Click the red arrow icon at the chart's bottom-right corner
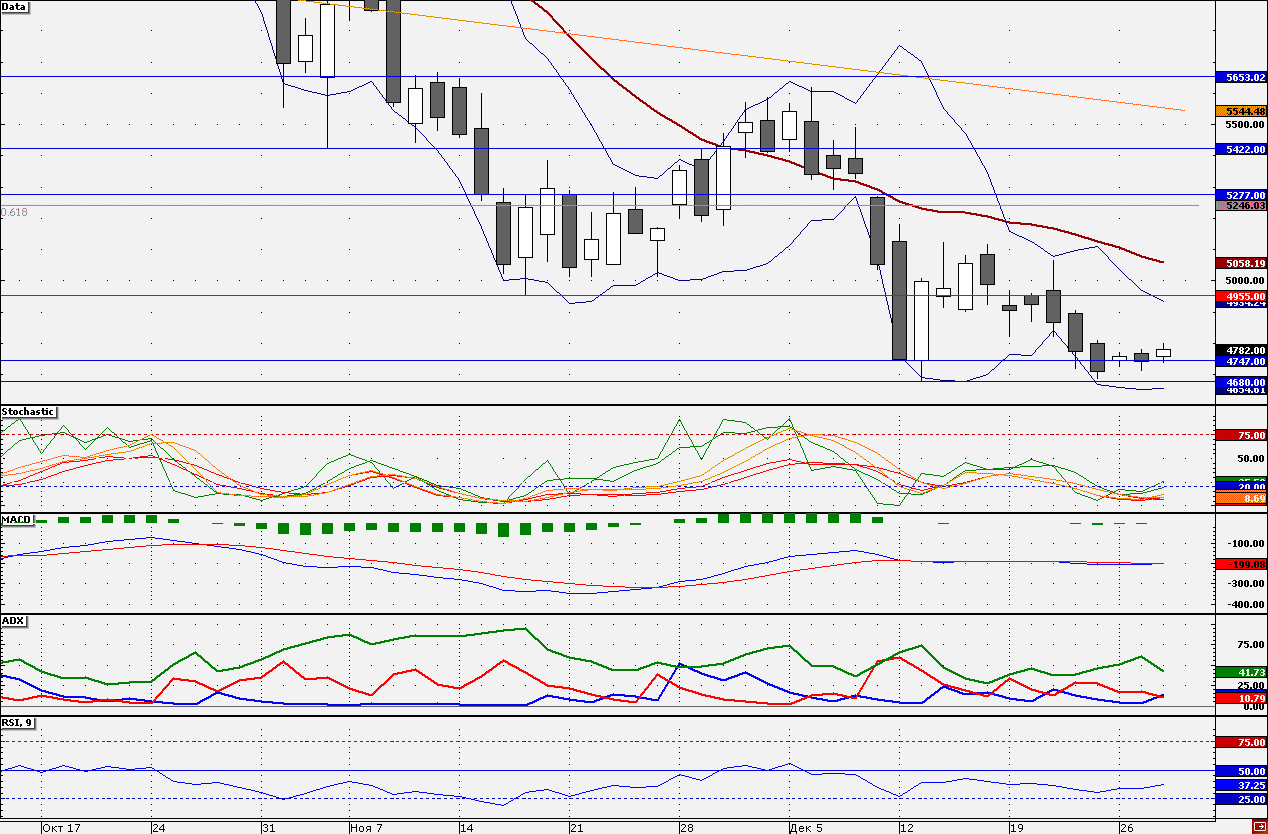Screen dimensions: 1268x834 click(1258, 826)
